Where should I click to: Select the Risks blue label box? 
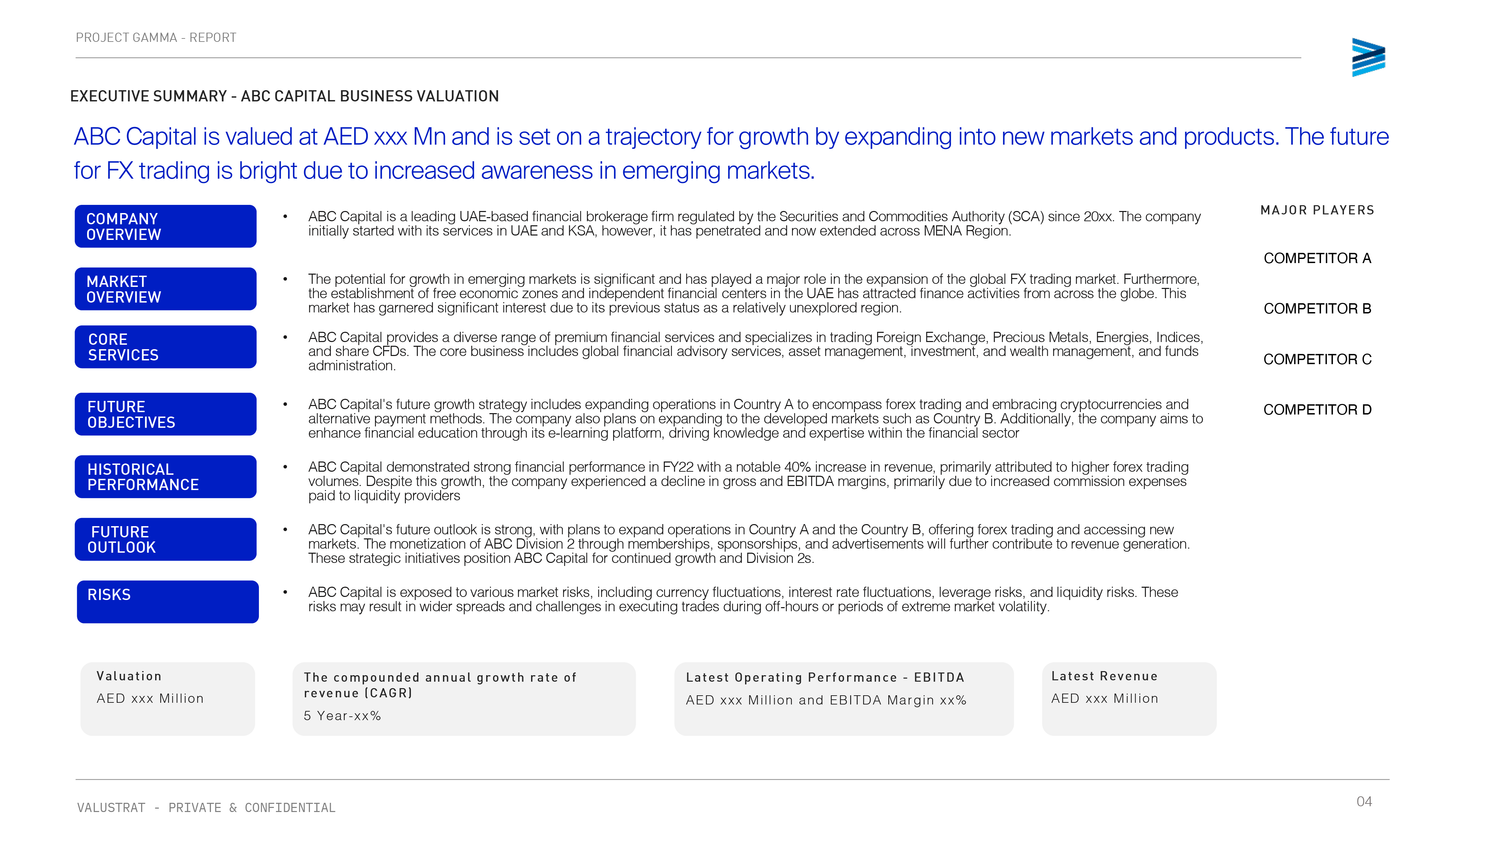(x=167, y=601)
